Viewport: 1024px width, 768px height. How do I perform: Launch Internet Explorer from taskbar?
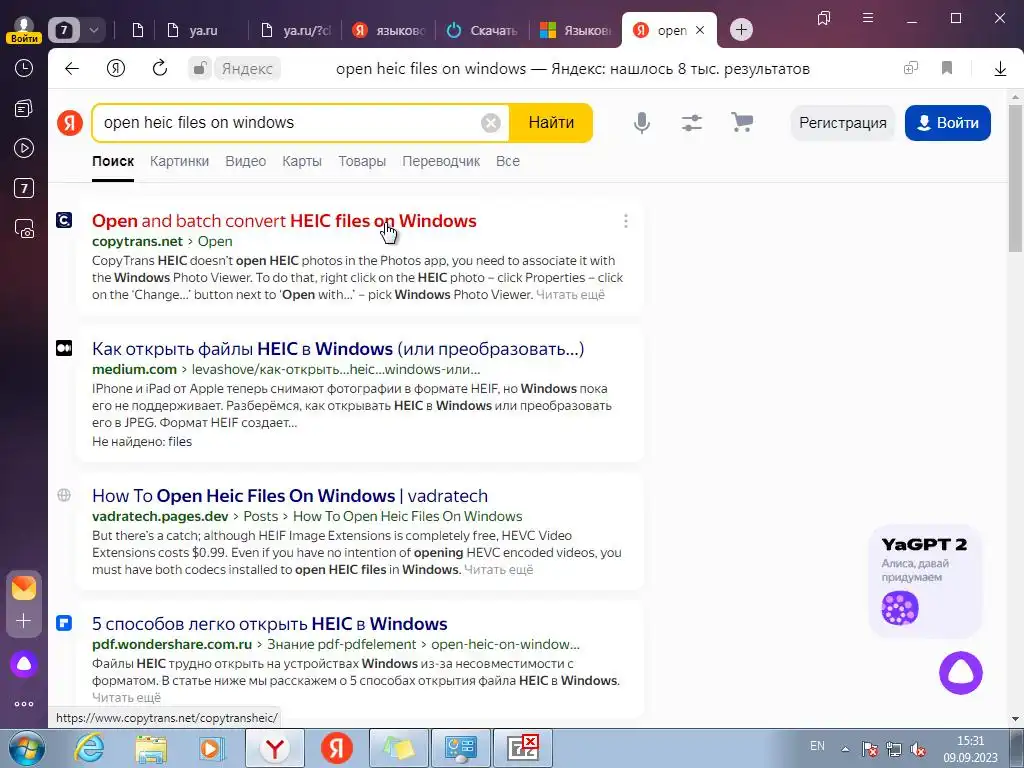coord(89,748)
